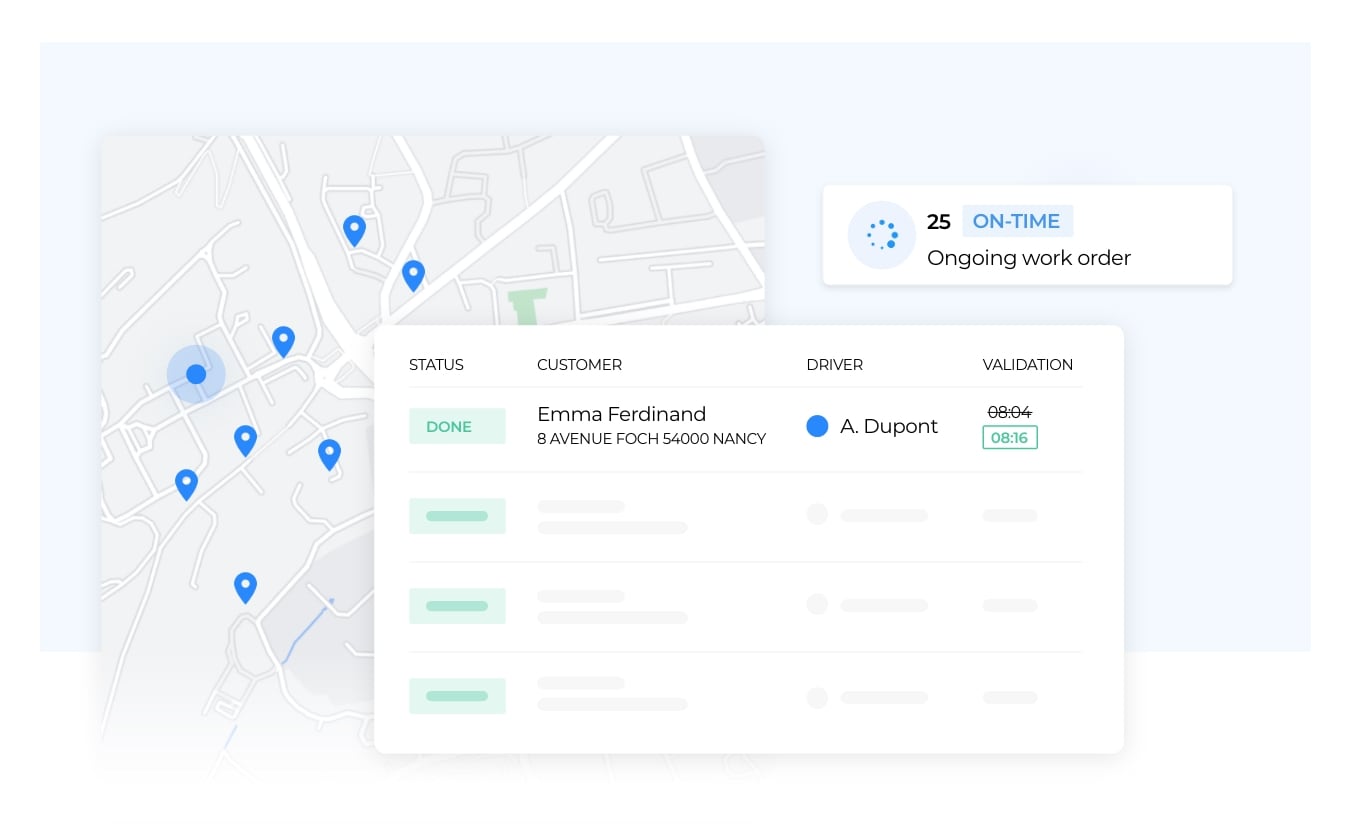
Task: Select the map pin nearest the green park
Action: pos(413,275)
